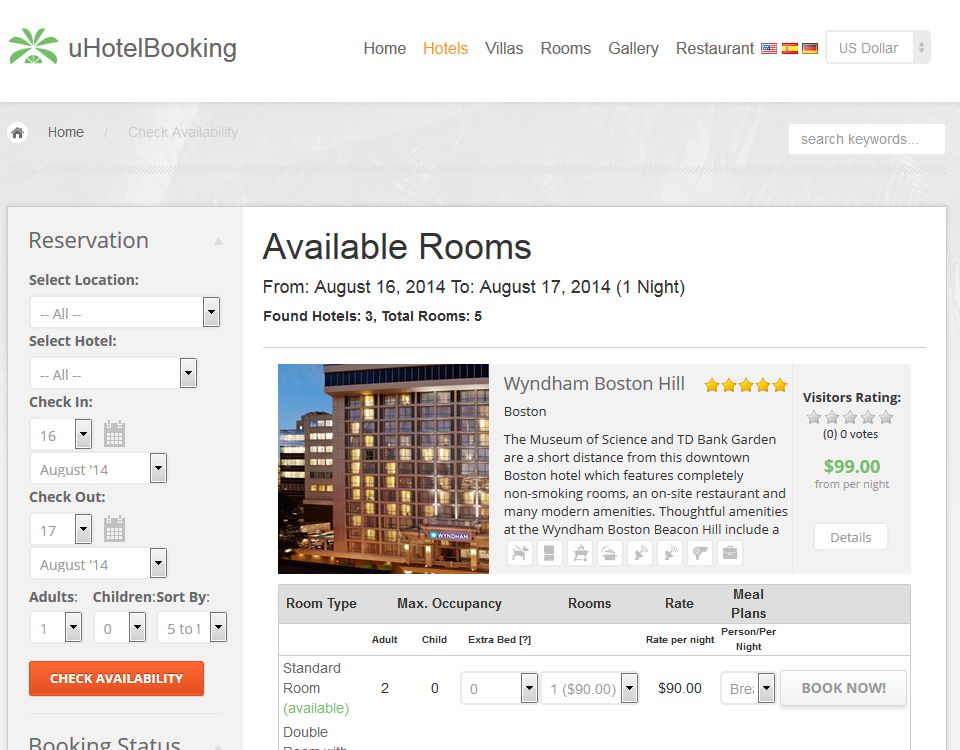Open the Check Out calendar picker
Viewport: 960px width, 750px height.
(114, 529)
